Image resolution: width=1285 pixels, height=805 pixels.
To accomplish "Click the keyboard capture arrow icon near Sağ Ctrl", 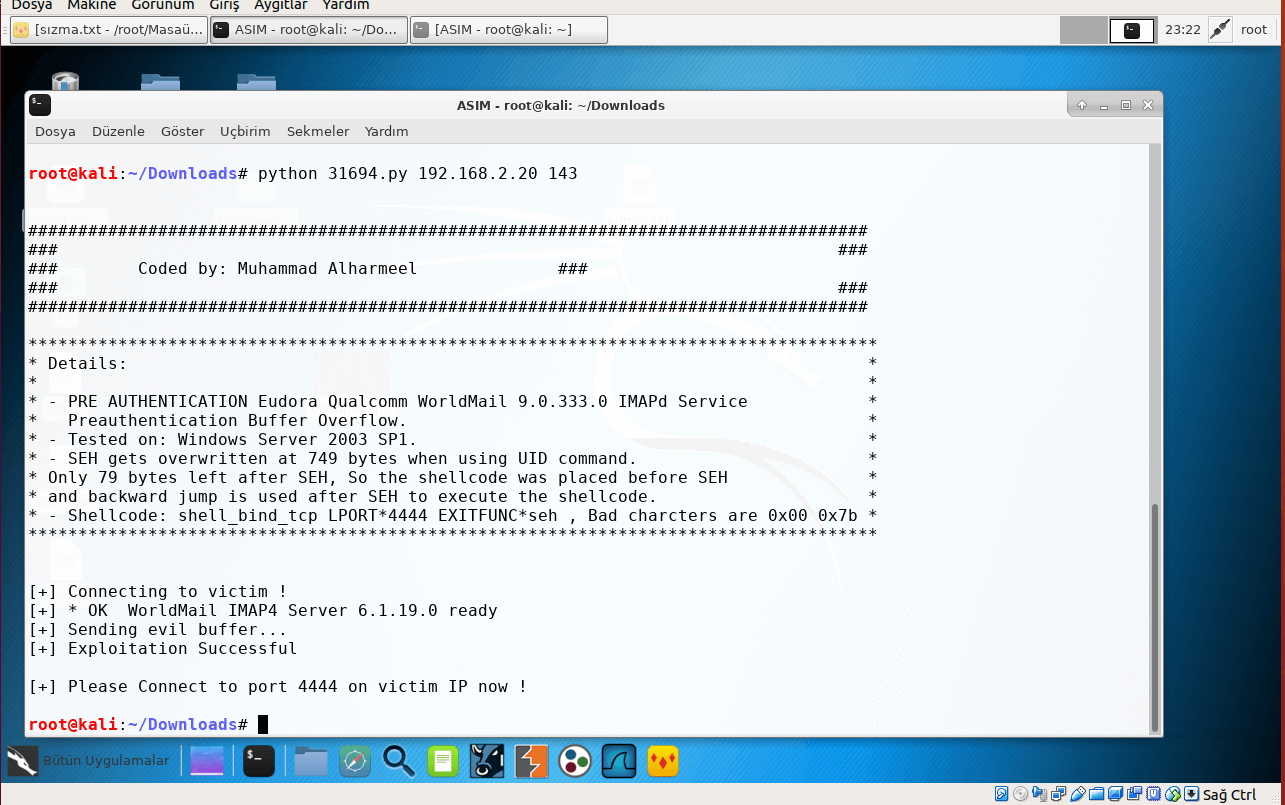I will (1192, 794).
